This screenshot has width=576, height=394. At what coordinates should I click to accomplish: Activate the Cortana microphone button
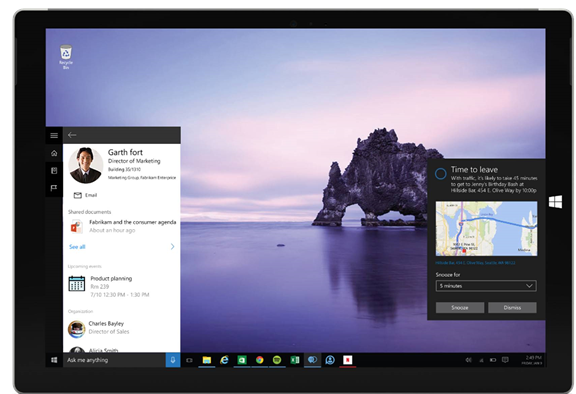pos(173,360)
